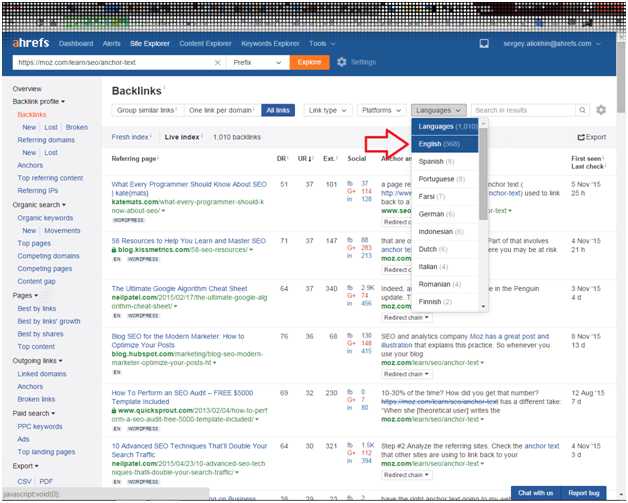Image resolution: width=628 pixels, height=503 pixels.
Task: Open Chat with us widget
Action: (537, 493)
